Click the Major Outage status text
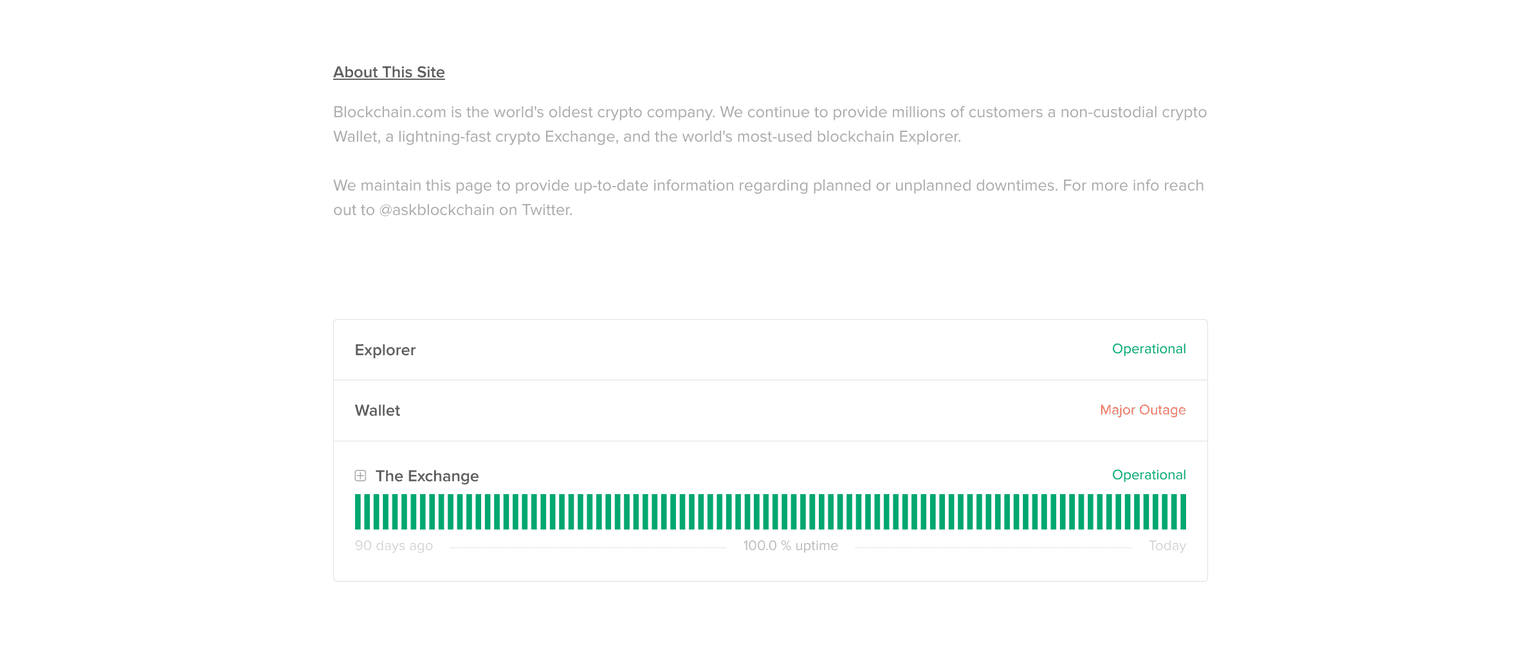This screenshot has width=1536, height=648. click(1142, 410)
